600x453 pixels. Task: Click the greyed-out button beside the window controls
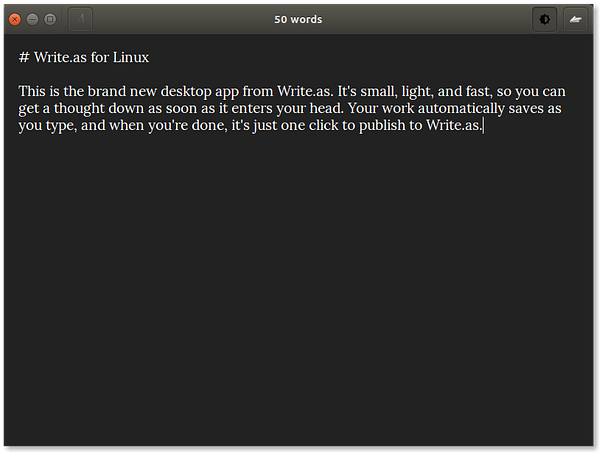pos(81,19)
